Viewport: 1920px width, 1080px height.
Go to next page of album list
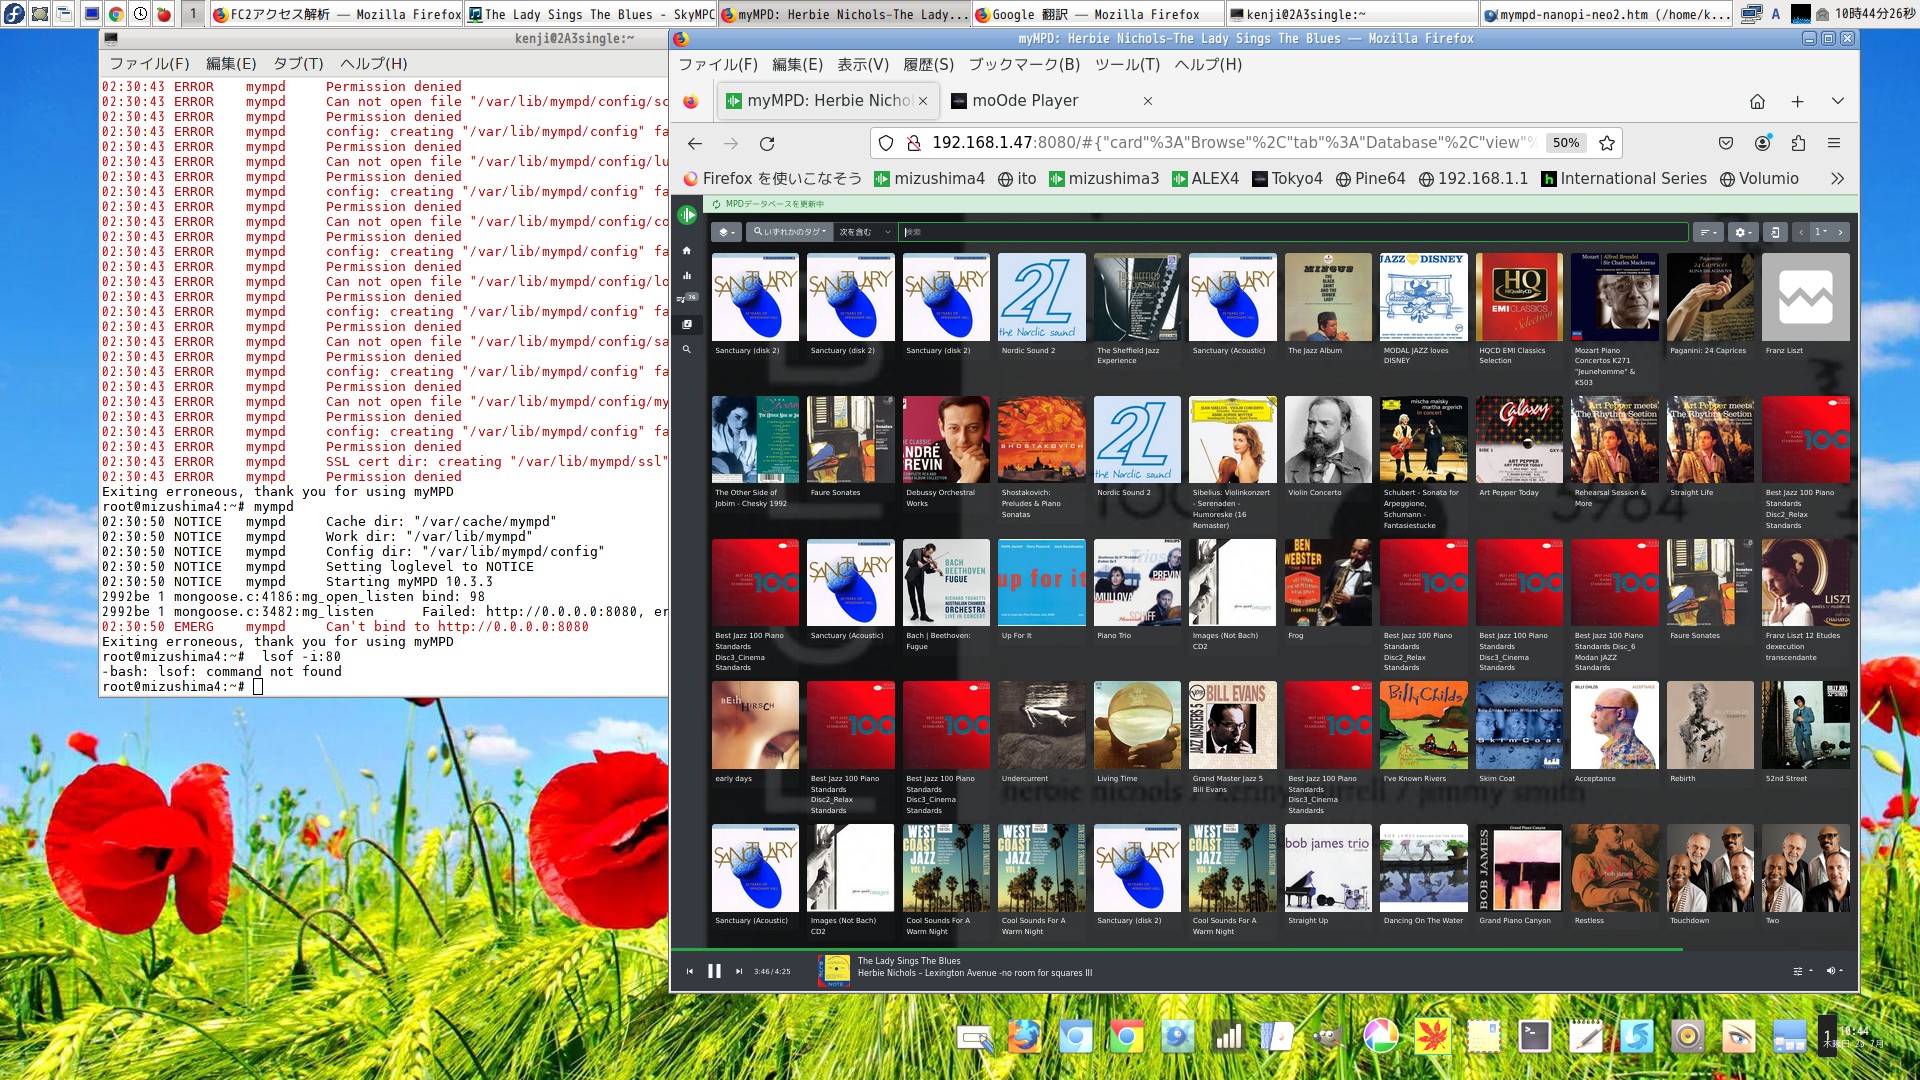coord(1840,232)
